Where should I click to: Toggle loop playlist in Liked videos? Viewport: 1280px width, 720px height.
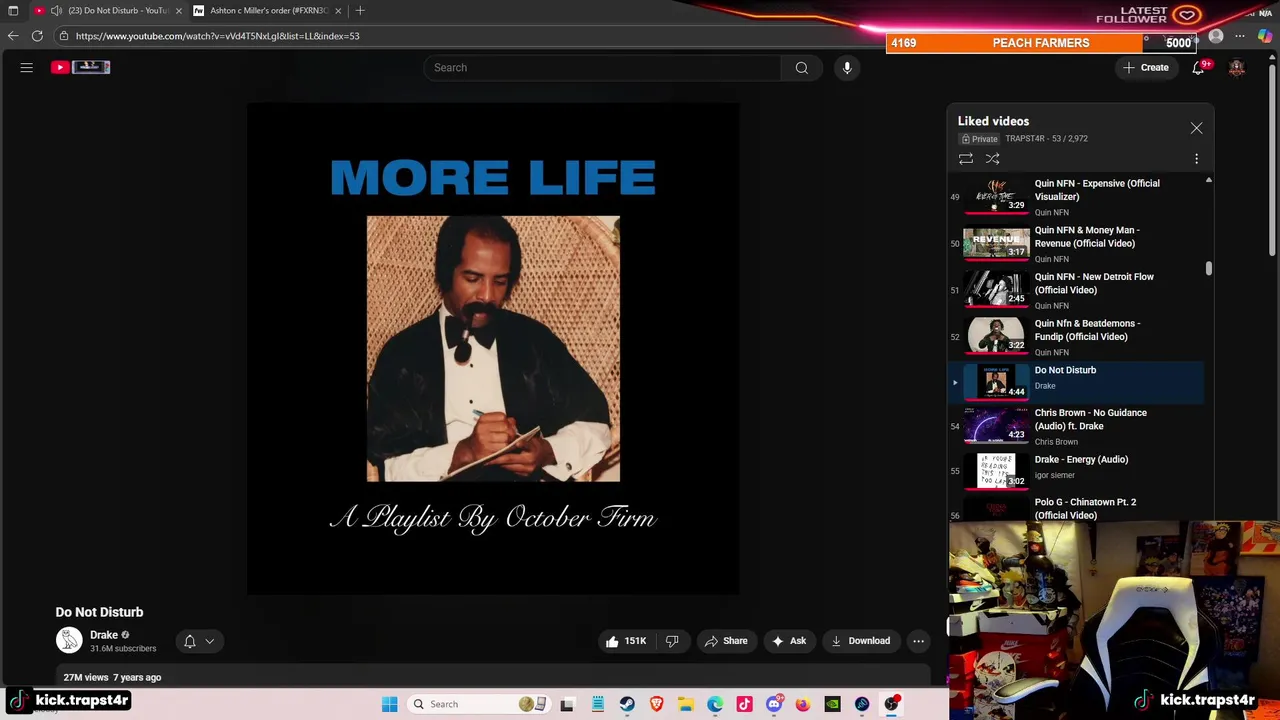coord(966,159)
